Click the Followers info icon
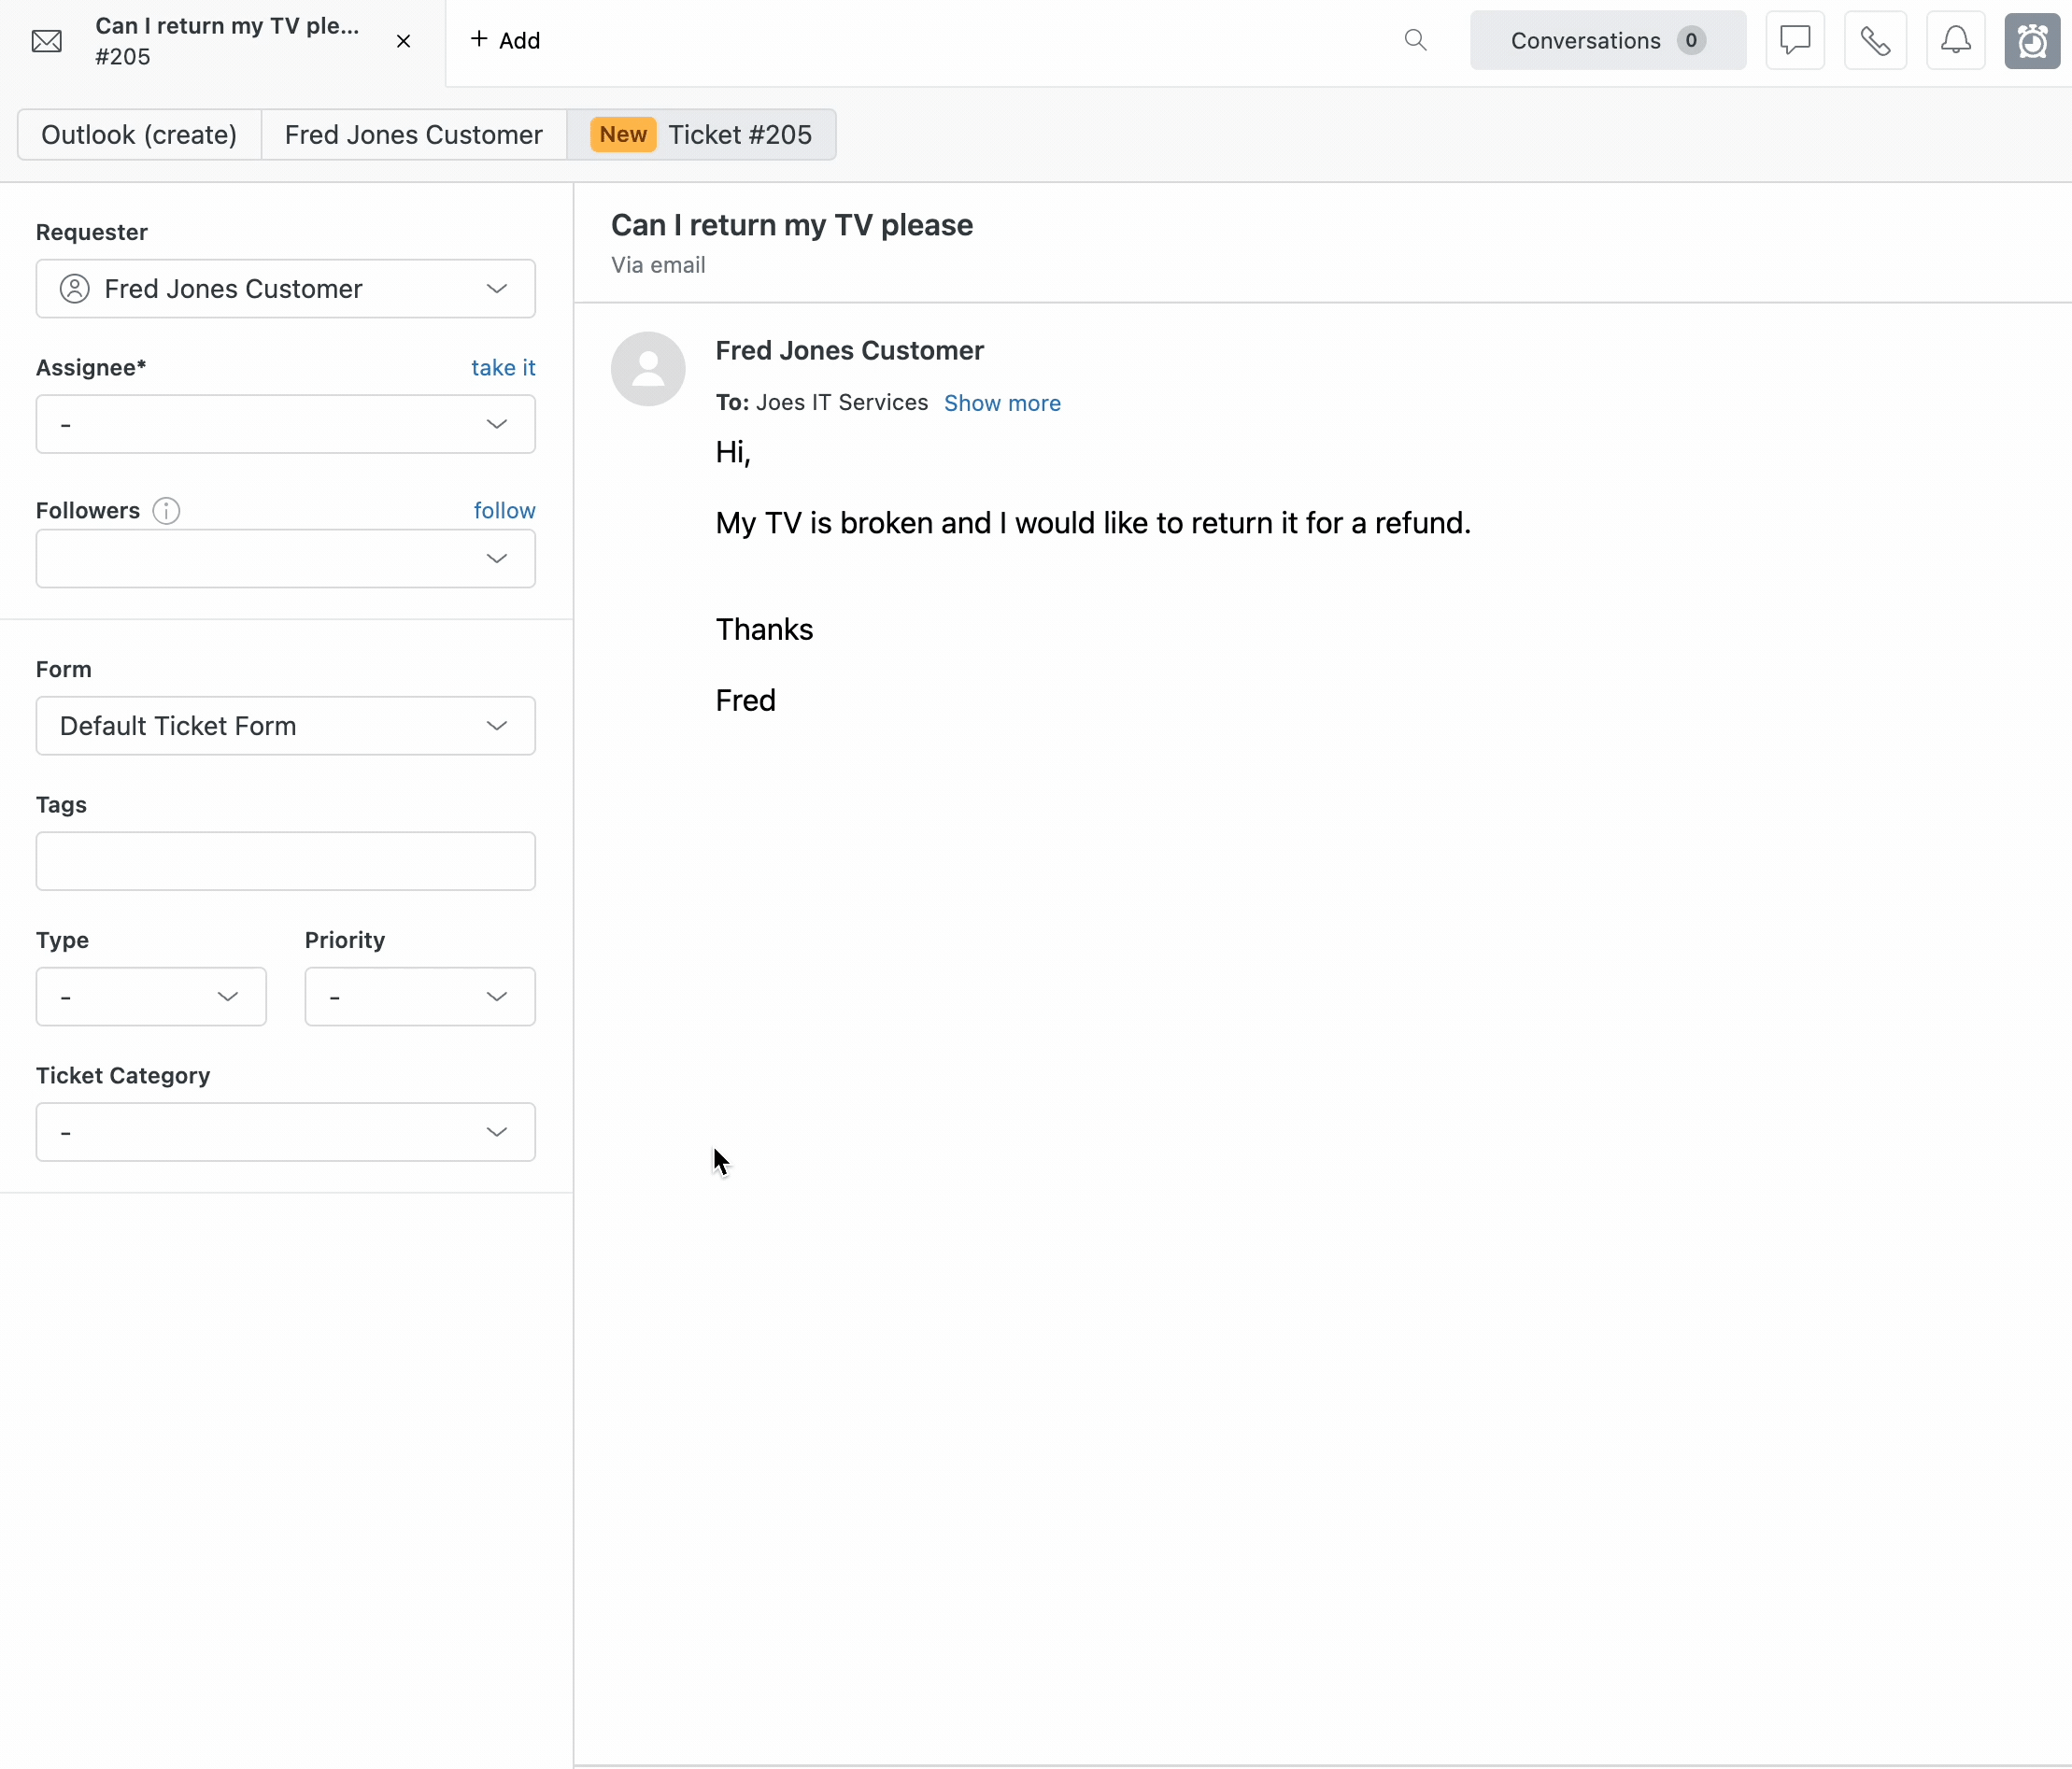 166,511
